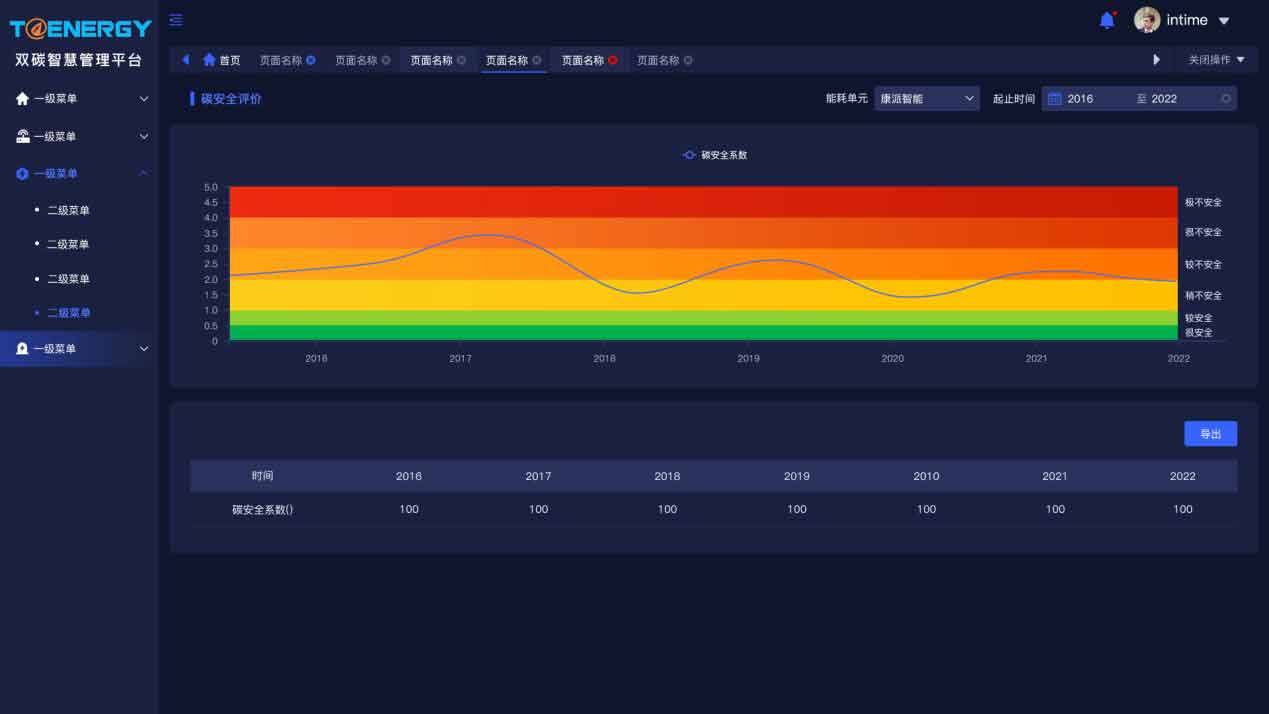The width and height of the screenshot is (1269, 714).
Task: Click the last sidebar menu's alert icon
Action: [22, 348]
